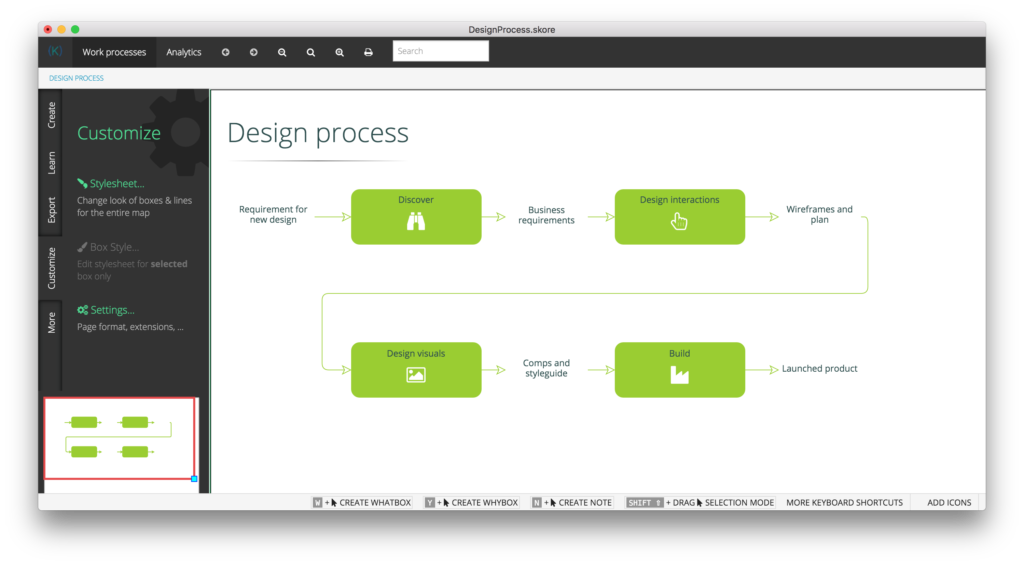Open the Analytics tab
Viewport: 1024px width, 565px height.
[x=184, y=52]
